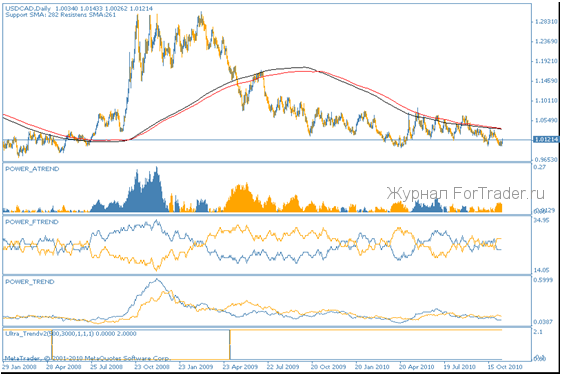Click the 28 Apr 2008 date label
The width and height of the screenshot is (563, 376).
(64, 367)
